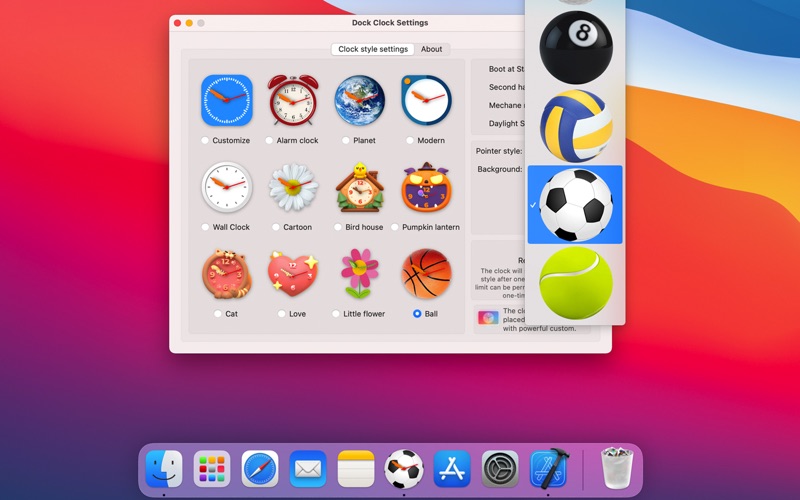
Task: Click the Bird house clock icon
Action: (x=360, y=187)
